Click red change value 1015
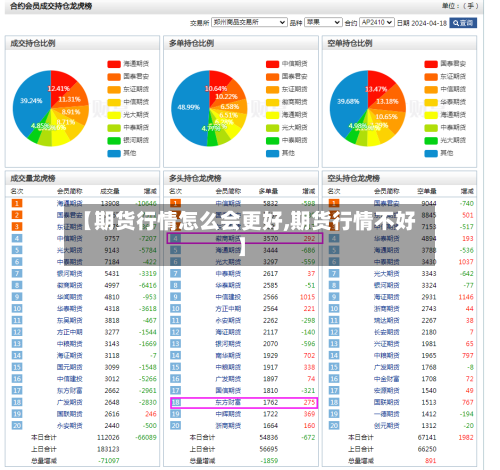Image resolution: width=500 pixels, height=470 pixels. 307,297
